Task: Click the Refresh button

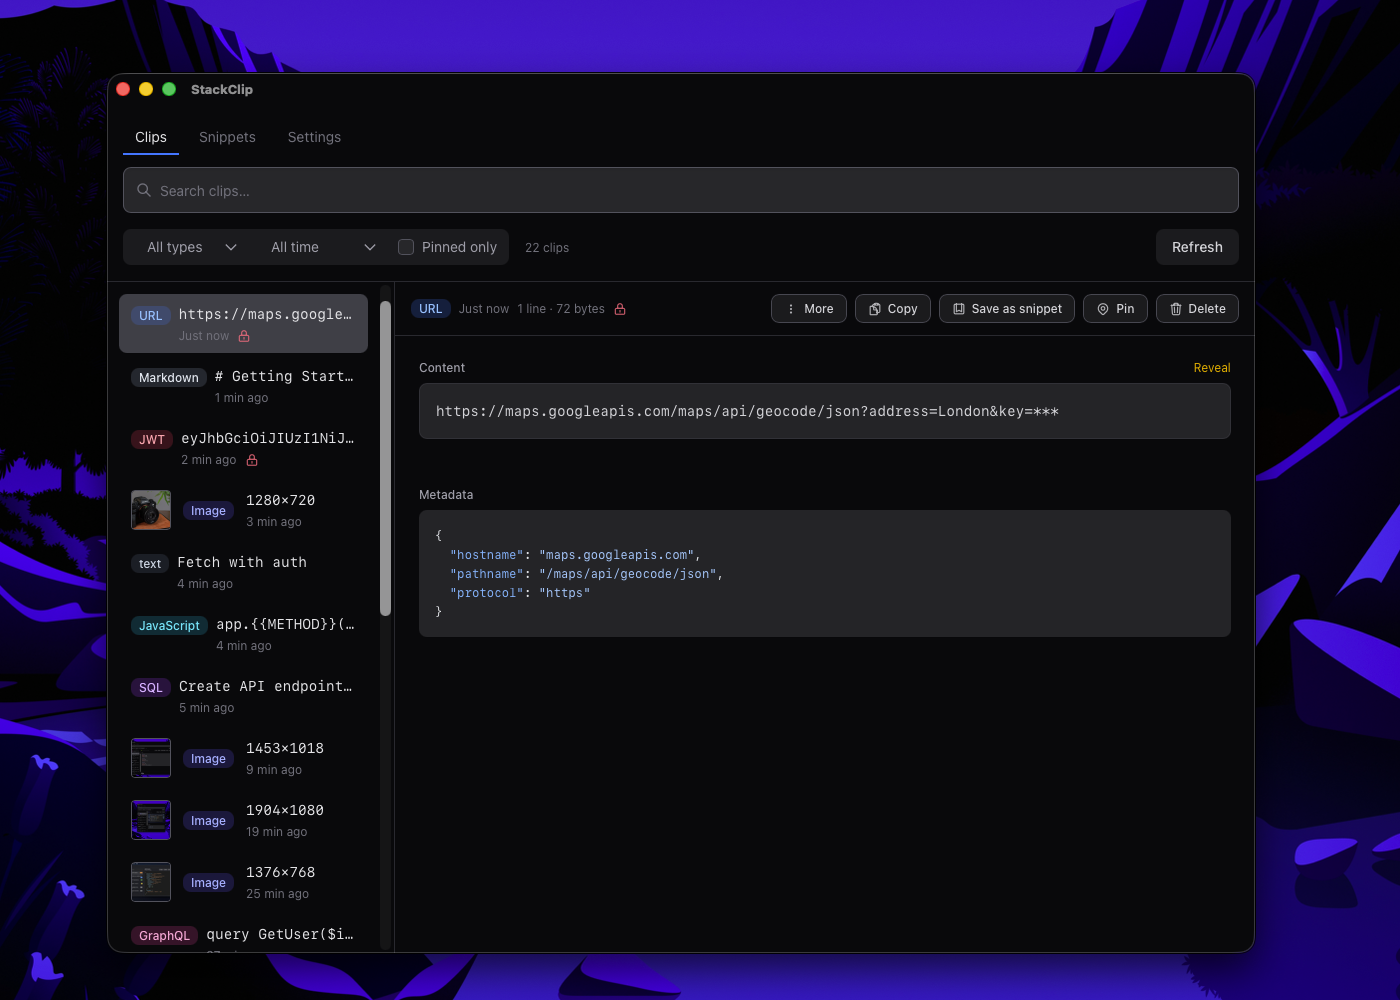Action: tap(1197, 246)
